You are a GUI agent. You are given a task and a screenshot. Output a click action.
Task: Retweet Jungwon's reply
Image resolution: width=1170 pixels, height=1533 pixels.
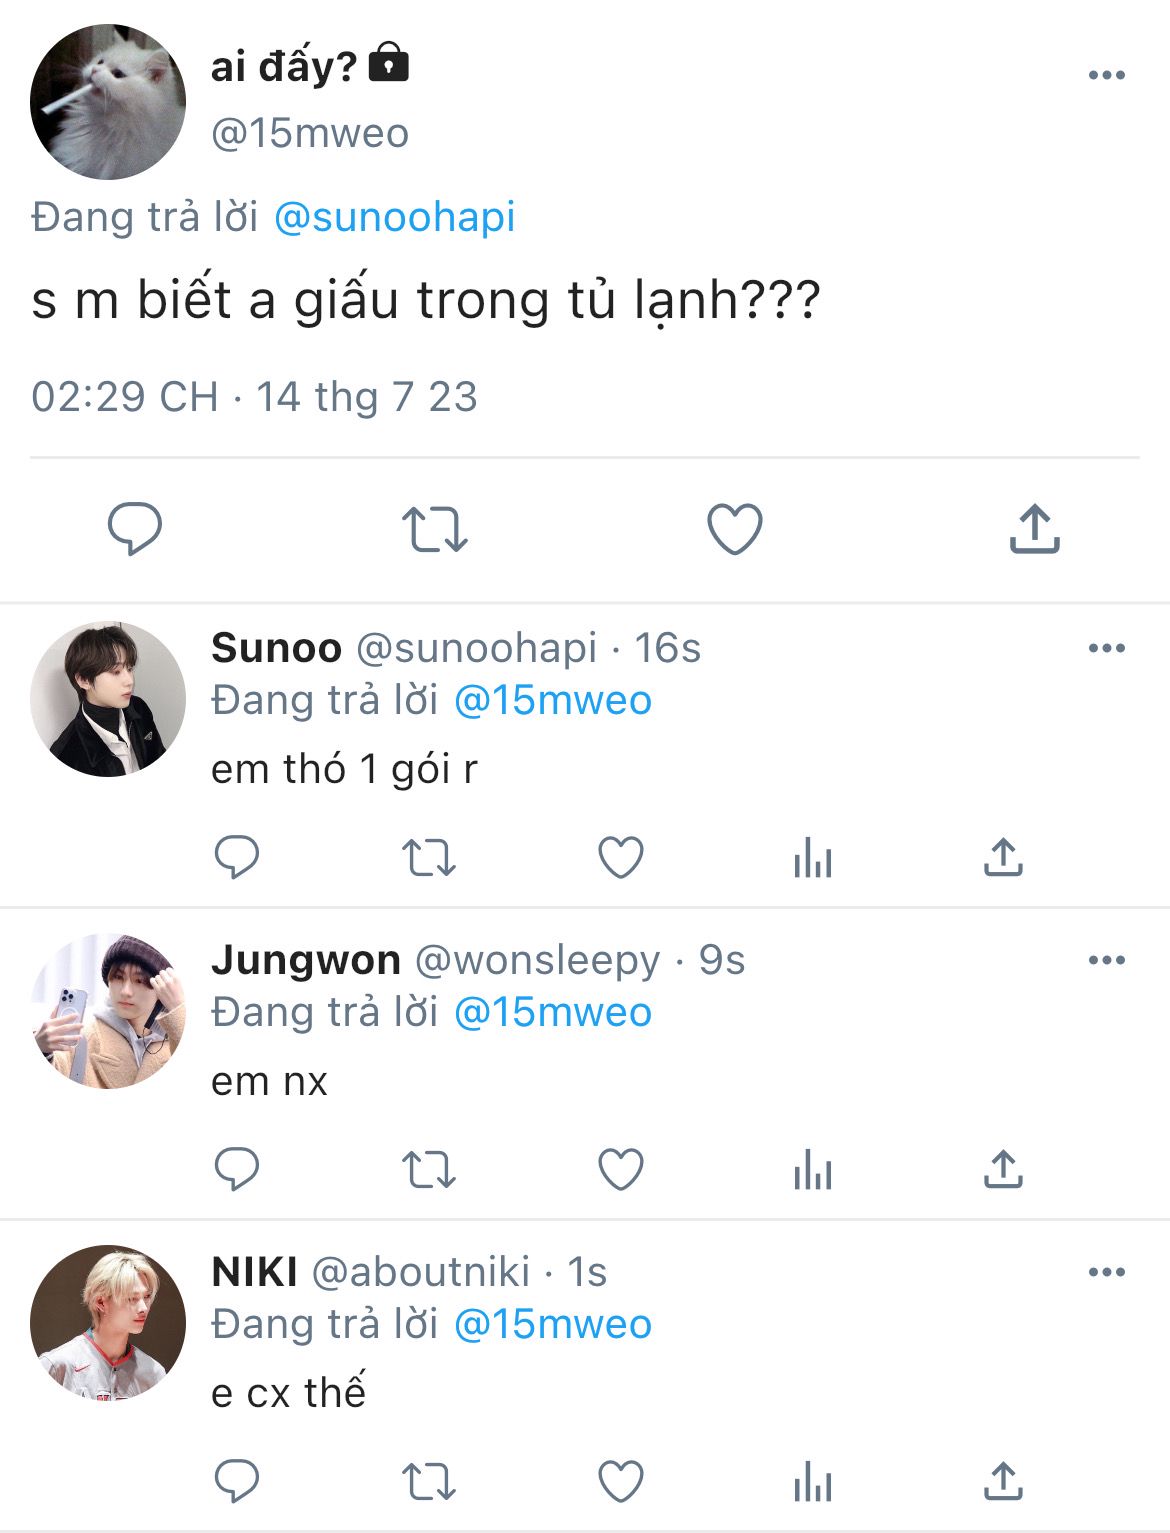[x=428, y=1170]
